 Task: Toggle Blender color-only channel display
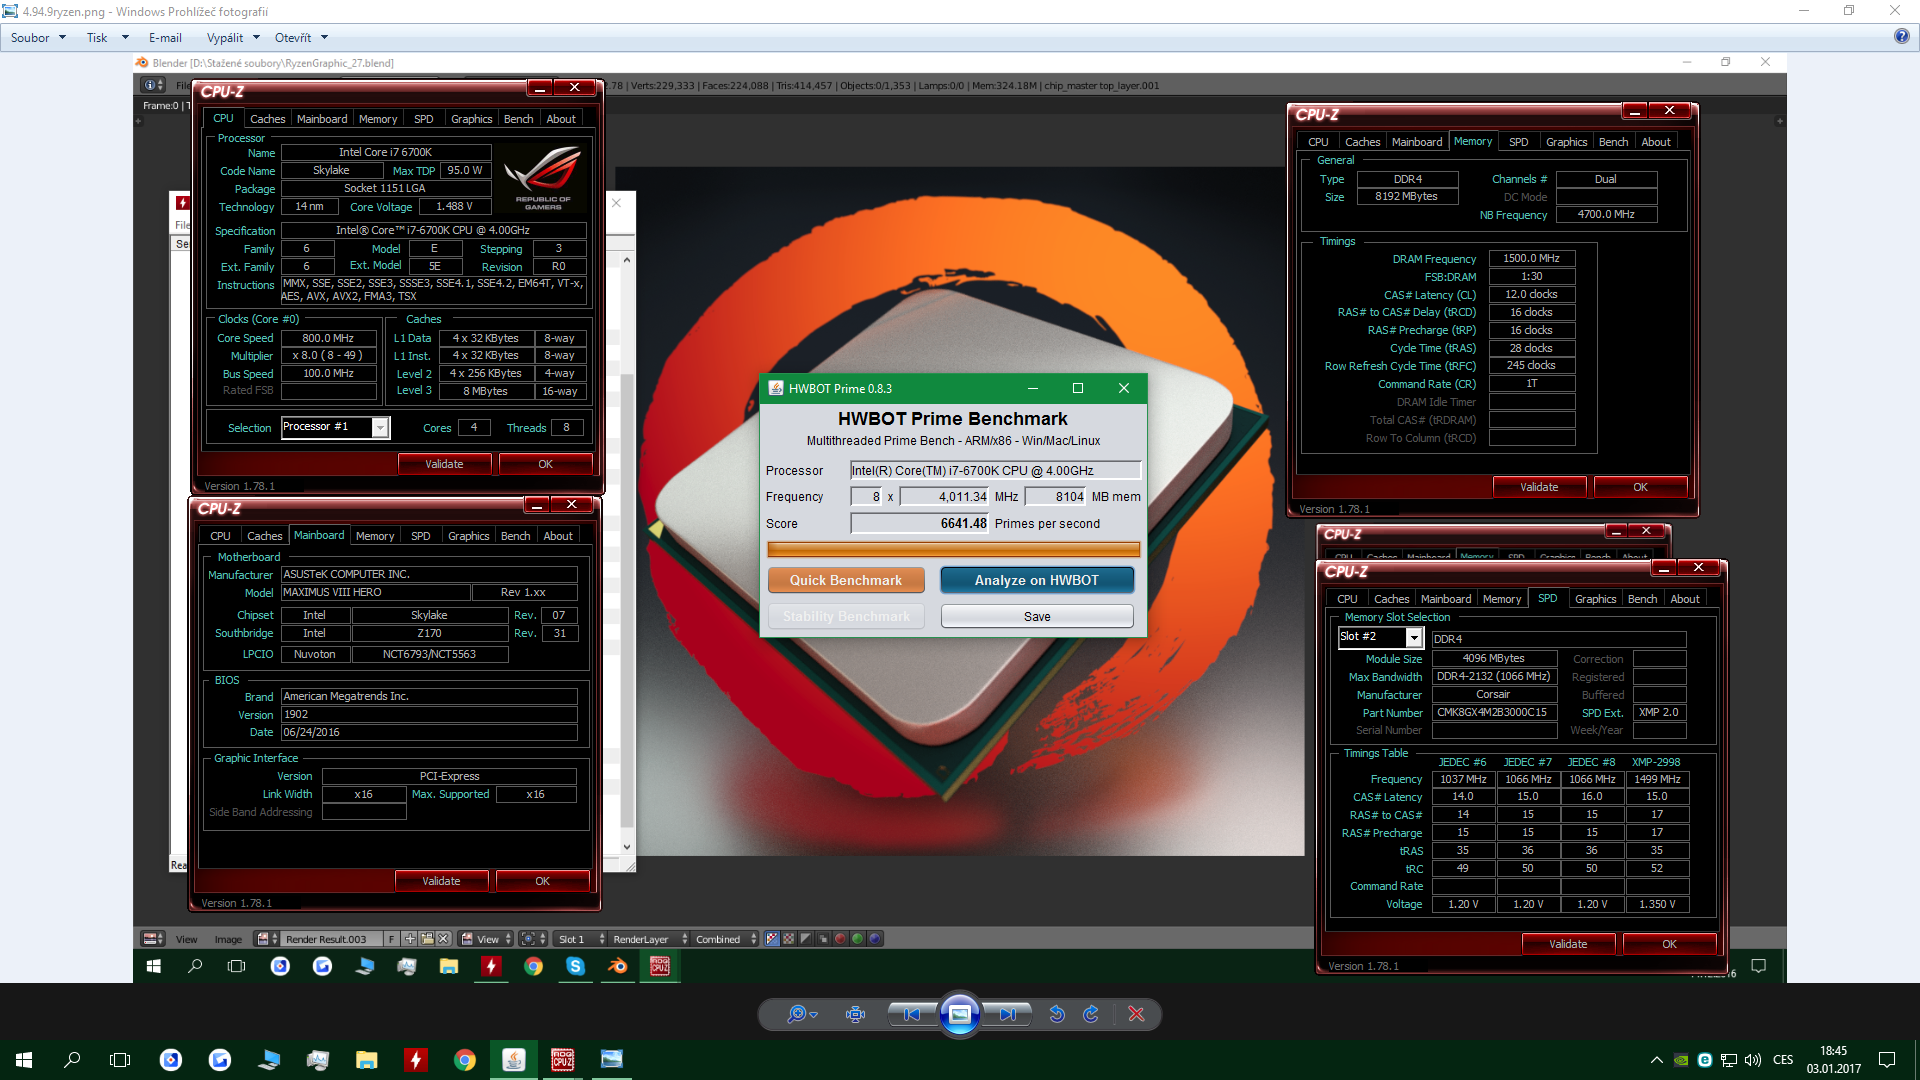point(789,939)
